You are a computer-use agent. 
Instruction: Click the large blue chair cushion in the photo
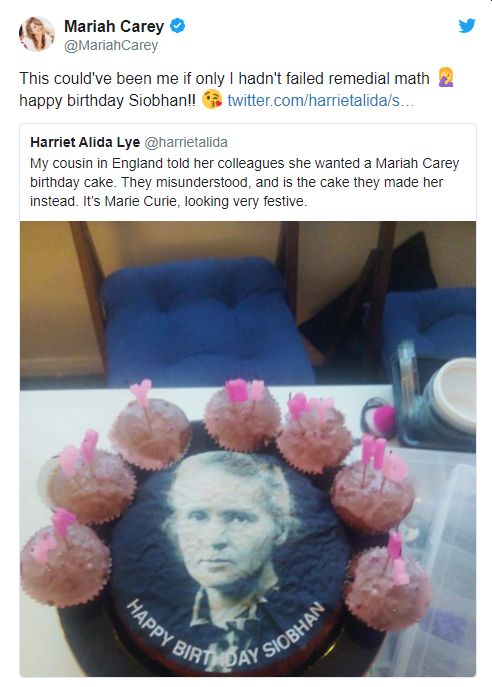pos(206,322)
